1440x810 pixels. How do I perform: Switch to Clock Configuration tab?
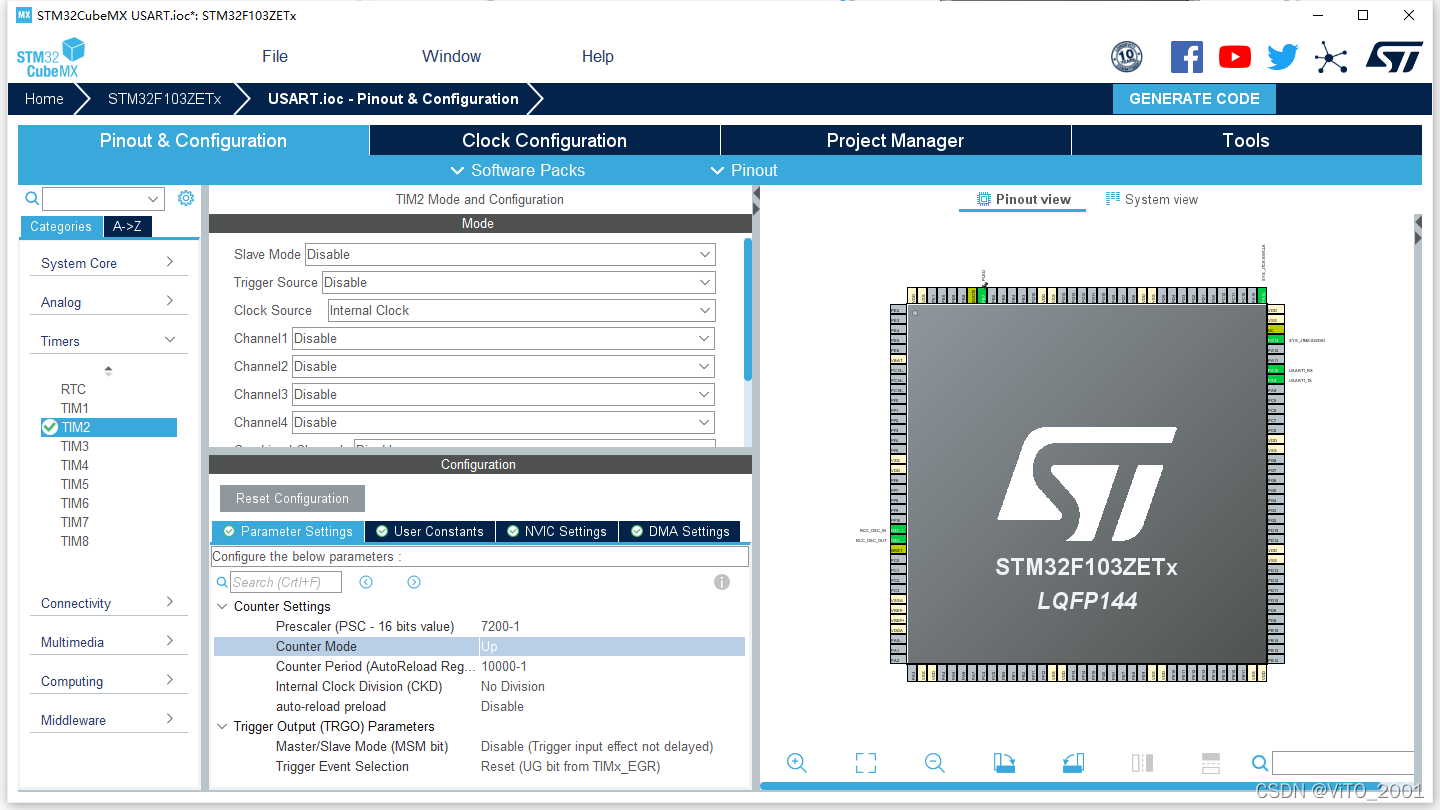coord(545,140)
